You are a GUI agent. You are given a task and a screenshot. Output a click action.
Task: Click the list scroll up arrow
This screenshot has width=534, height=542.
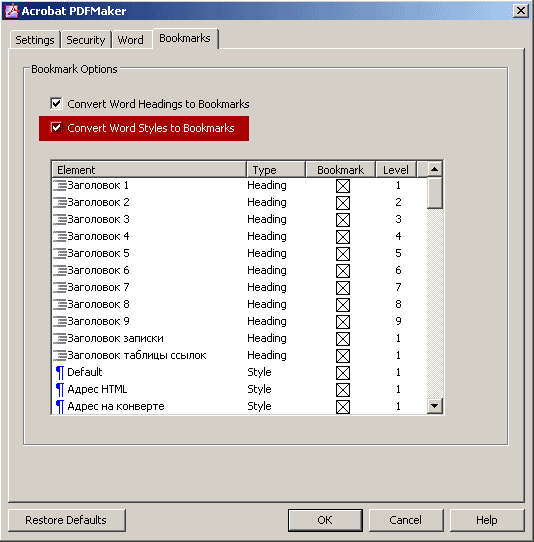point(434,169)
